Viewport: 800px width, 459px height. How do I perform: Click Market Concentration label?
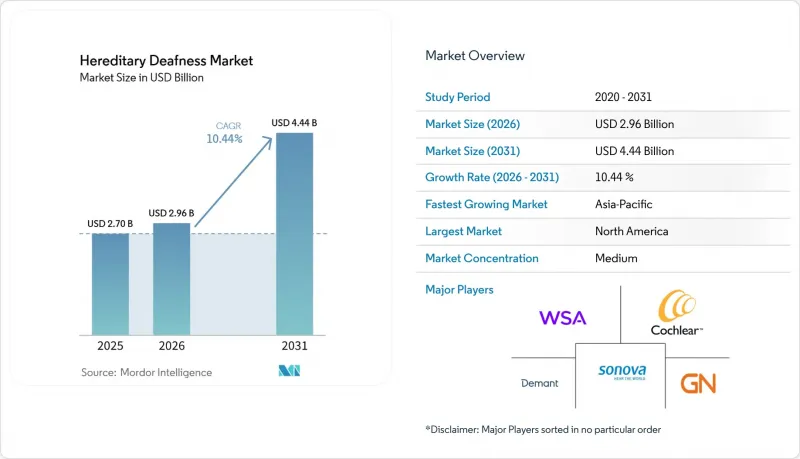pyautogui.click(x=482, y=258)
